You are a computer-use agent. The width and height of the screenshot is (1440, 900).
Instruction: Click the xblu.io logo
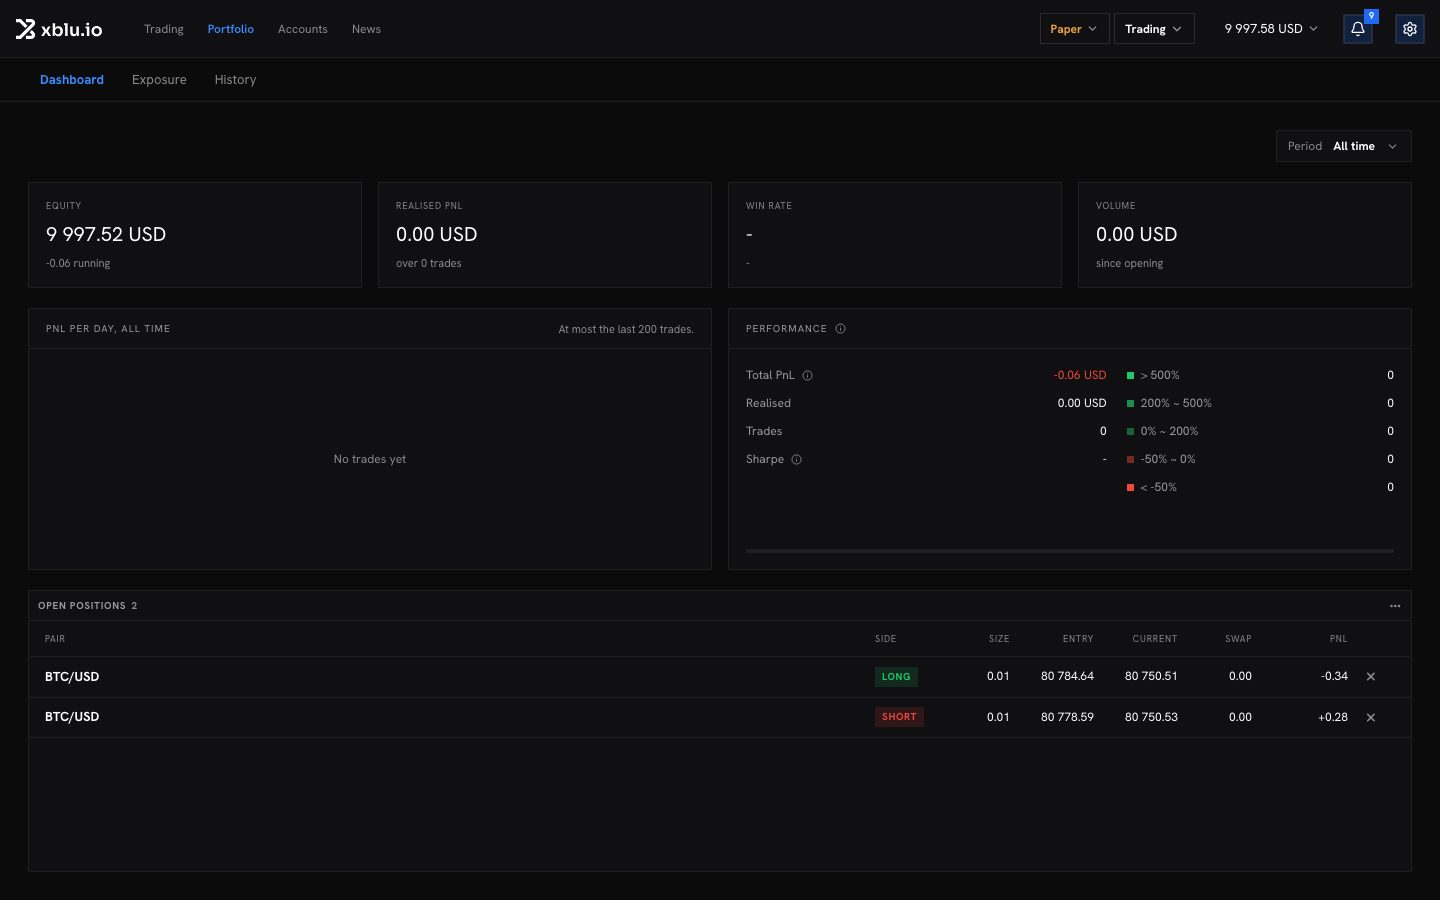[59, 29]
